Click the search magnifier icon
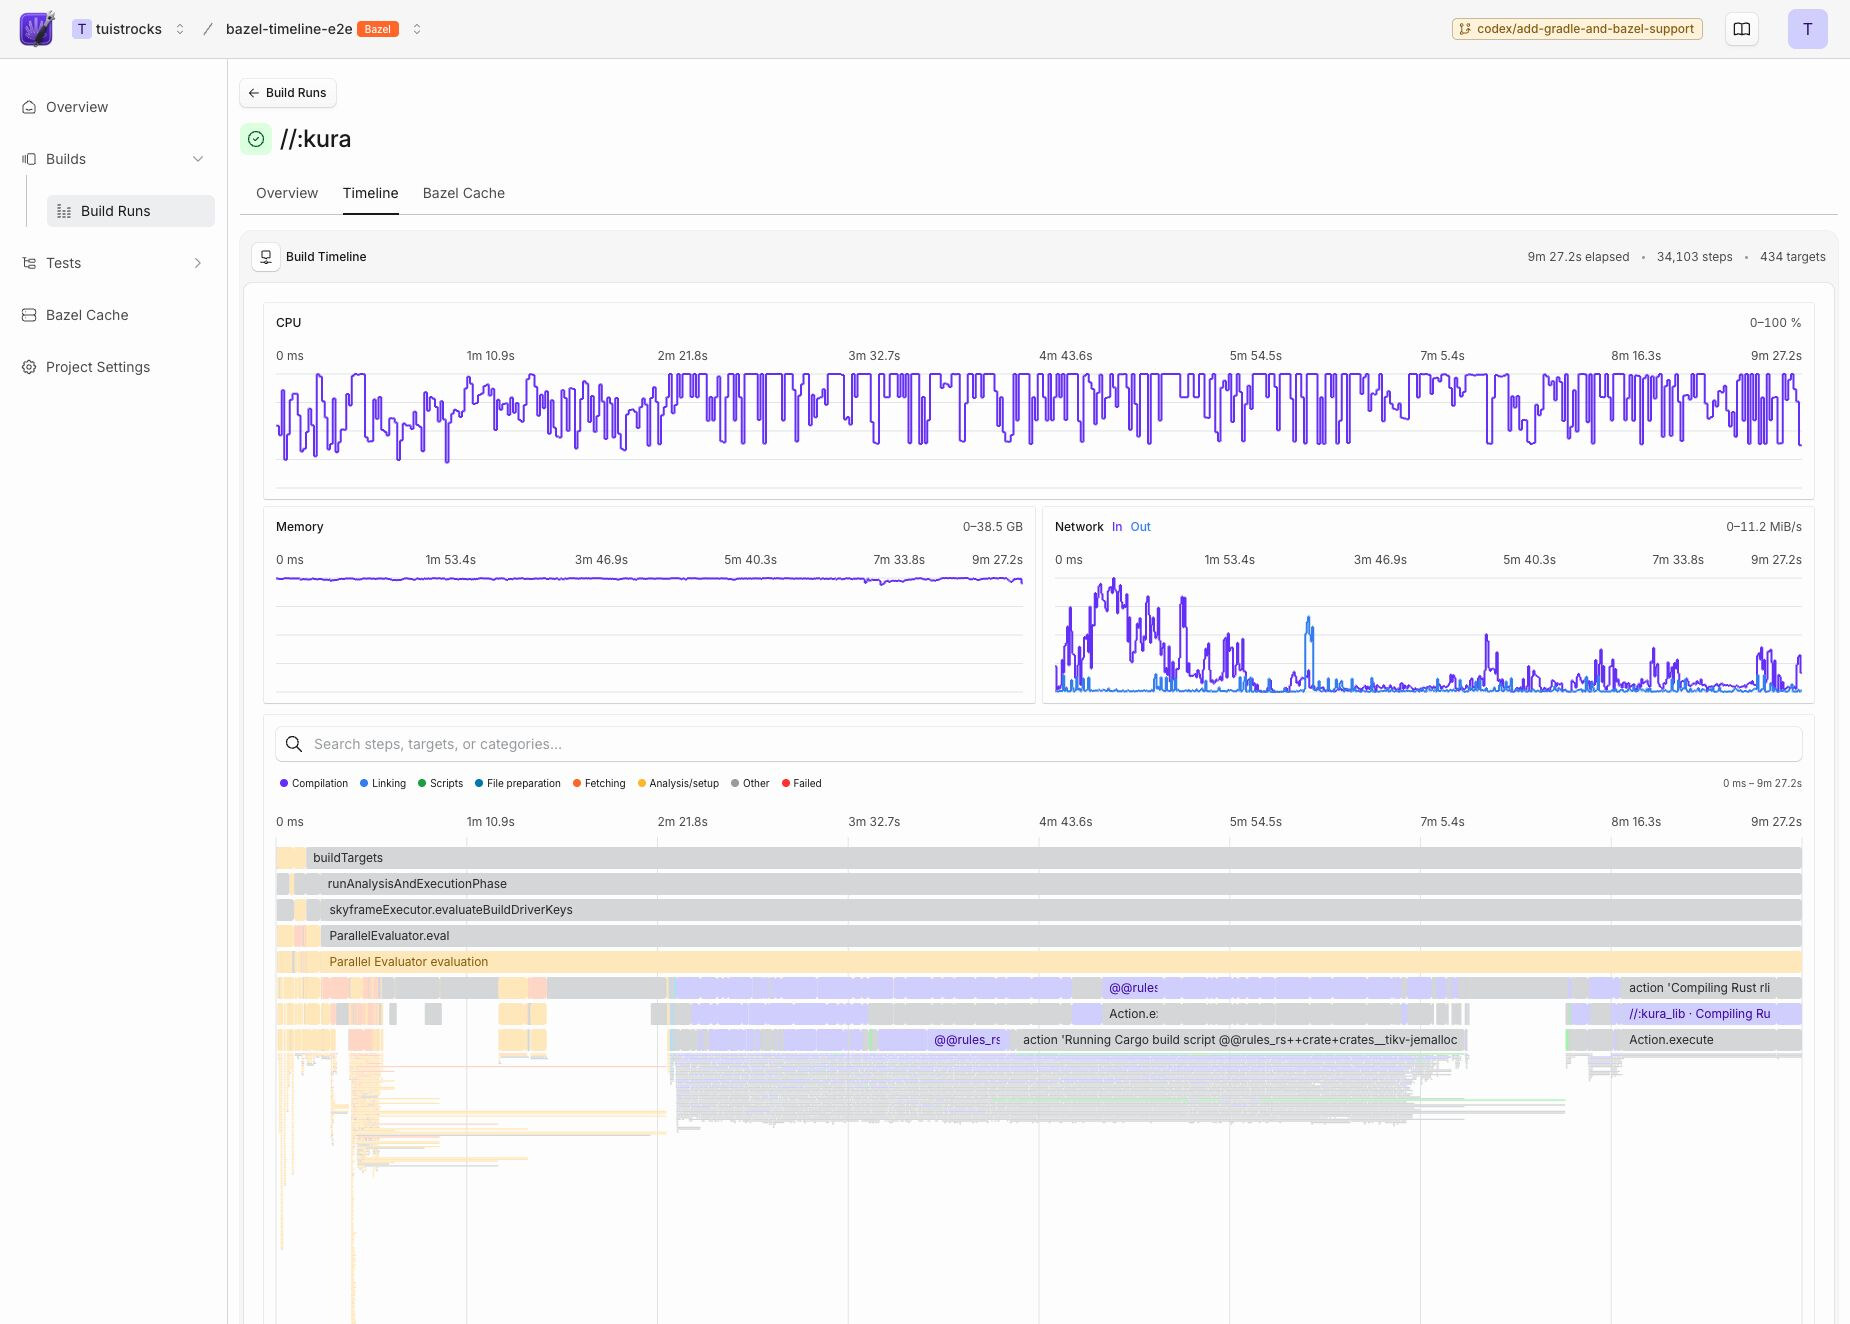The width and height of the screenshot is (1850, 1324). pyautogui.click(x=294, y=744)
